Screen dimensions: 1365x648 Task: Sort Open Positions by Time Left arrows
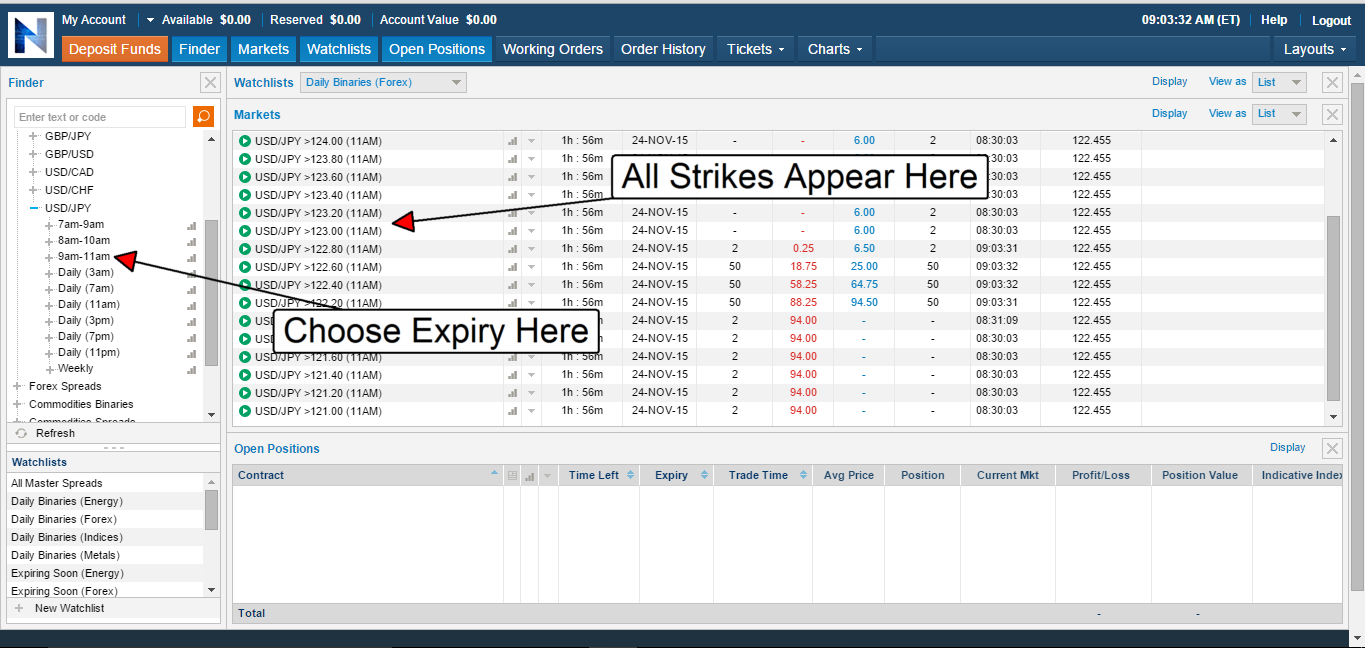631,475
